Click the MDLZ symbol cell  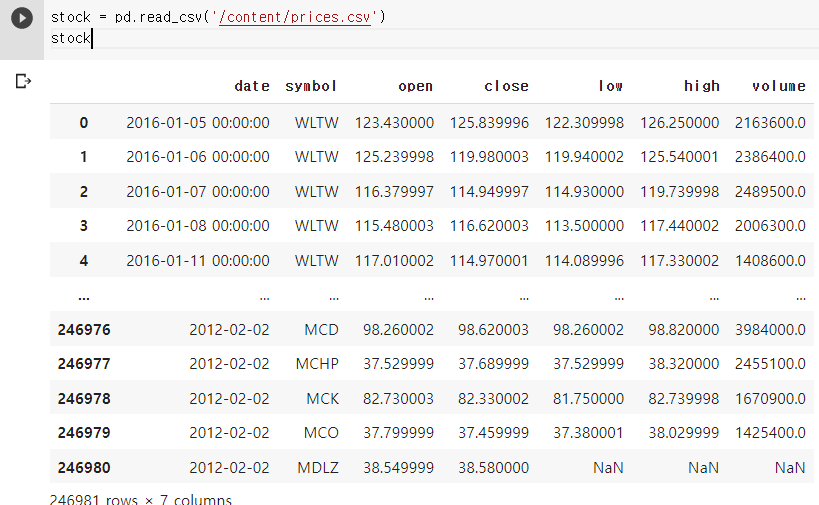coord(318,467)
